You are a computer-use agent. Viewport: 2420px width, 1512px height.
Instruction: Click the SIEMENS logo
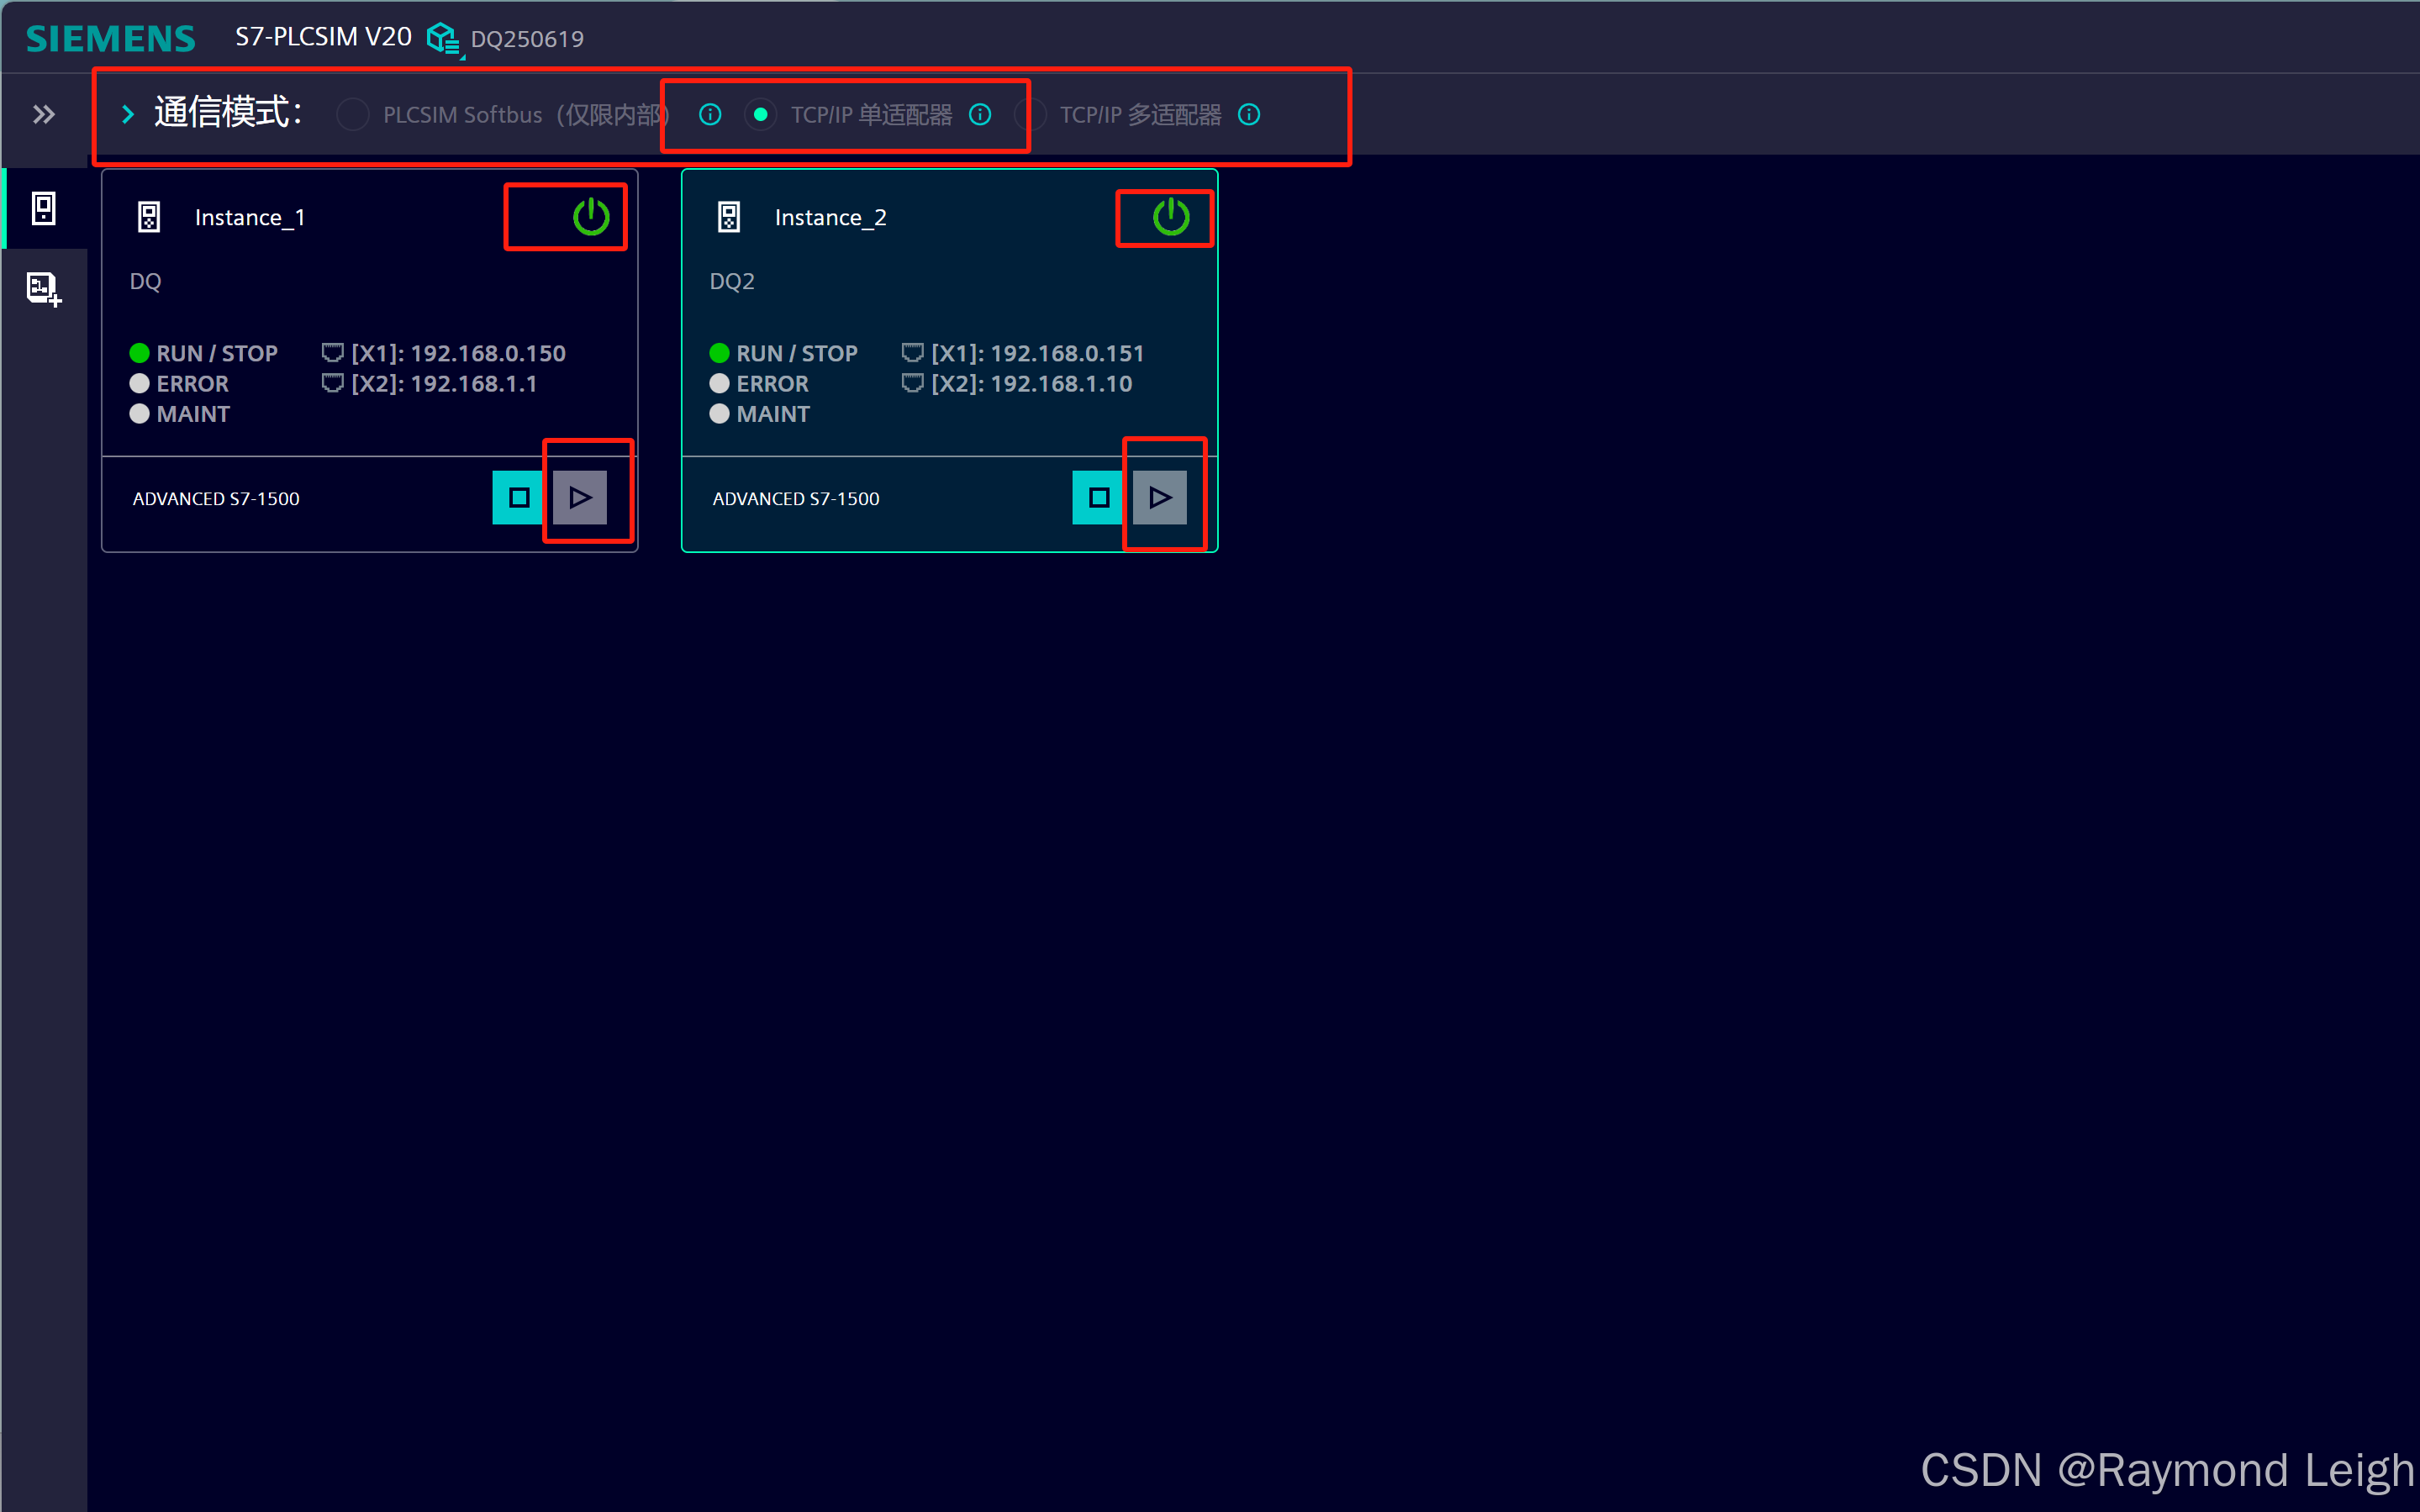click(110, 37)
